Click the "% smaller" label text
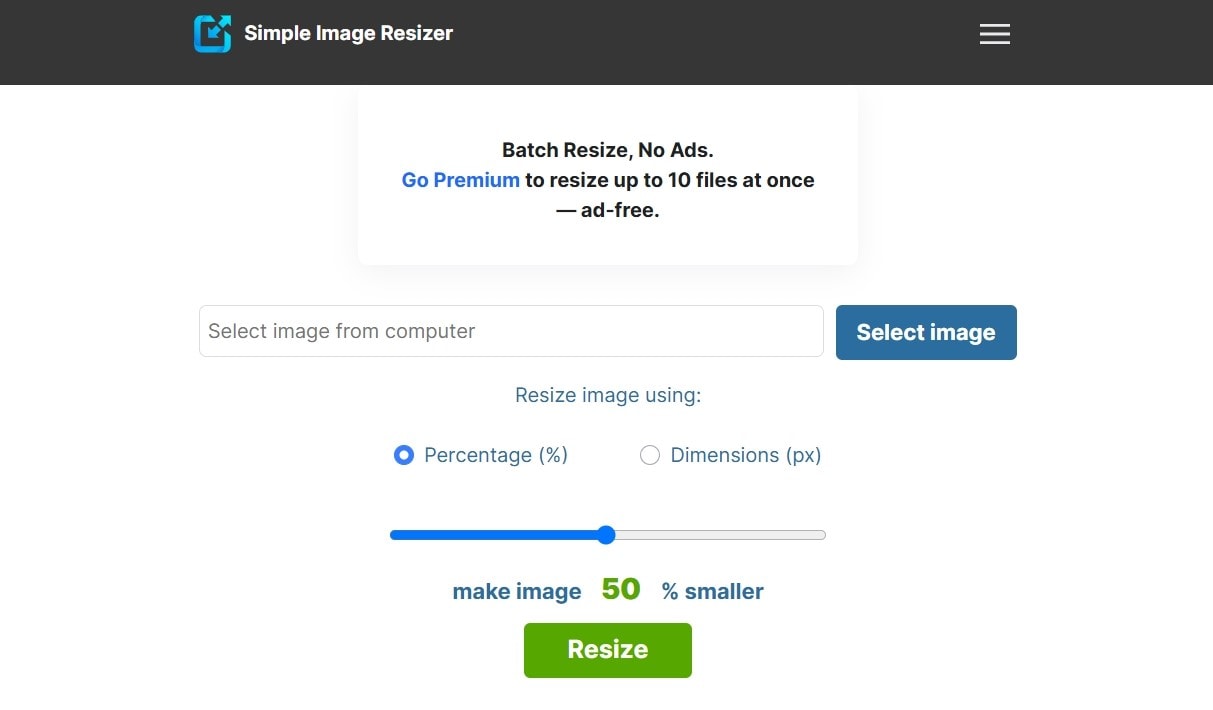 [x=712, y=591]
